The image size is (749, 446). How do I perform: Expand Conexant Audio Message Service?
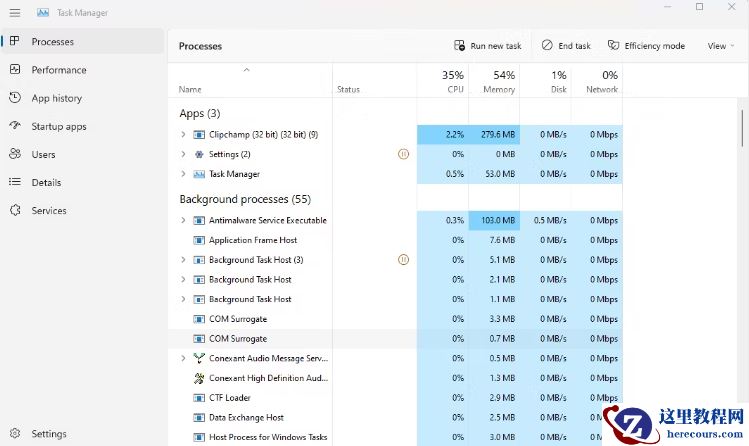[x=183, y=358]
